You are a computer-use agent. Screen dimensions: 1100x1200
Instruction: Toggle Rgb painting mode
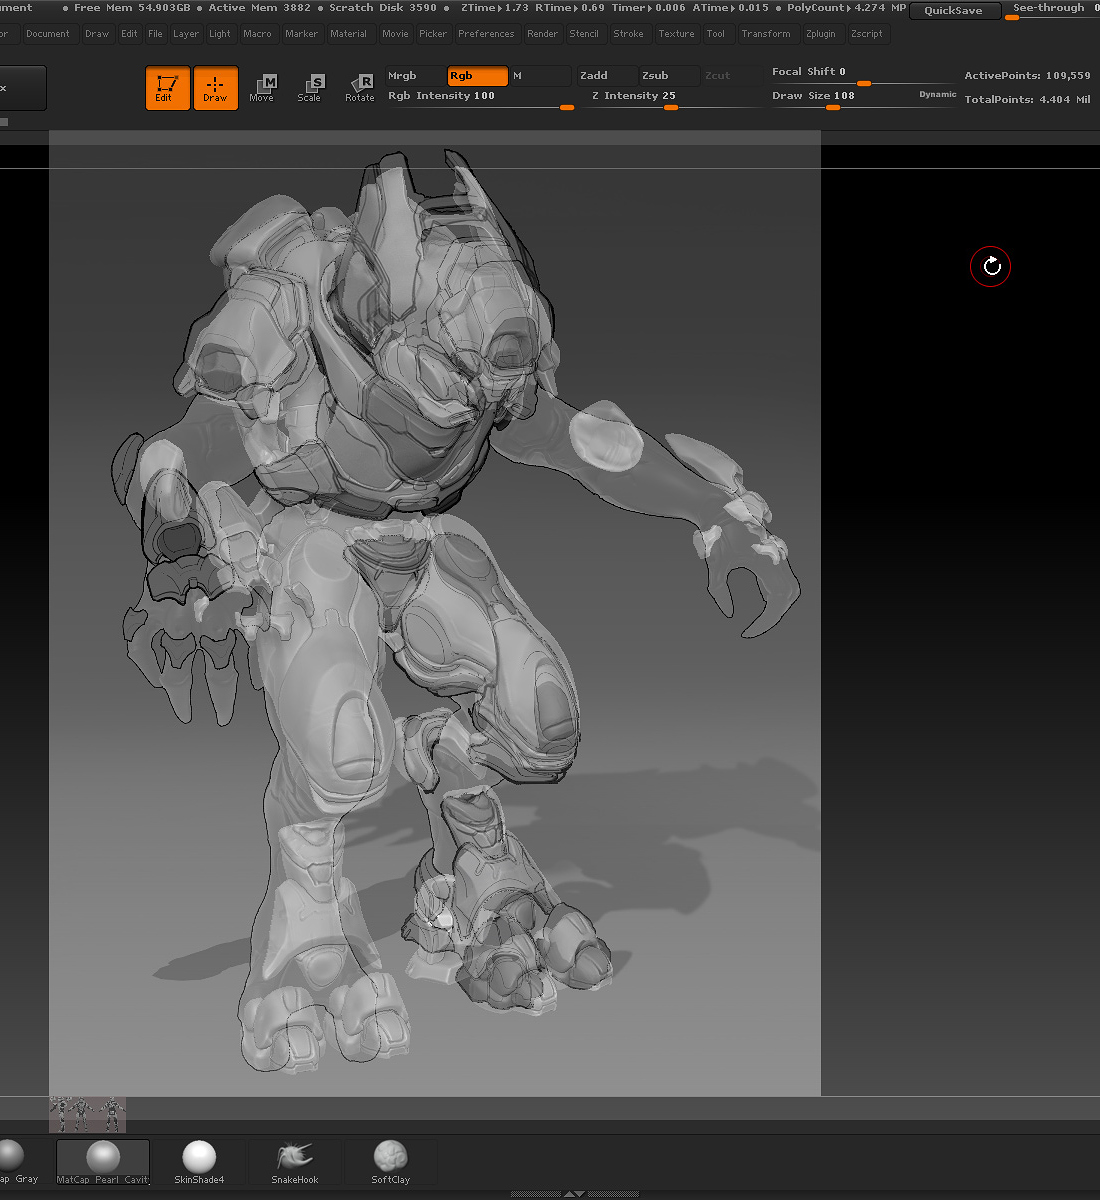pyautogui.click(x=478, y=76)
